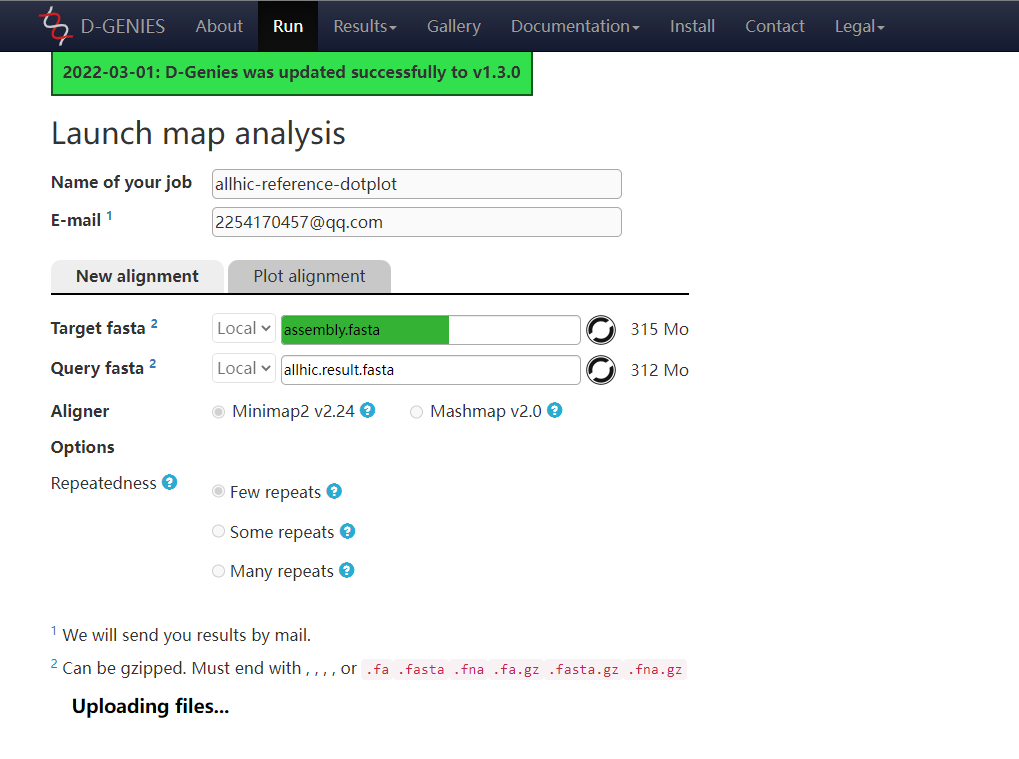Open the Gallery page from navbar
This screenshot has height=759, width=1019.
[453, 26]
